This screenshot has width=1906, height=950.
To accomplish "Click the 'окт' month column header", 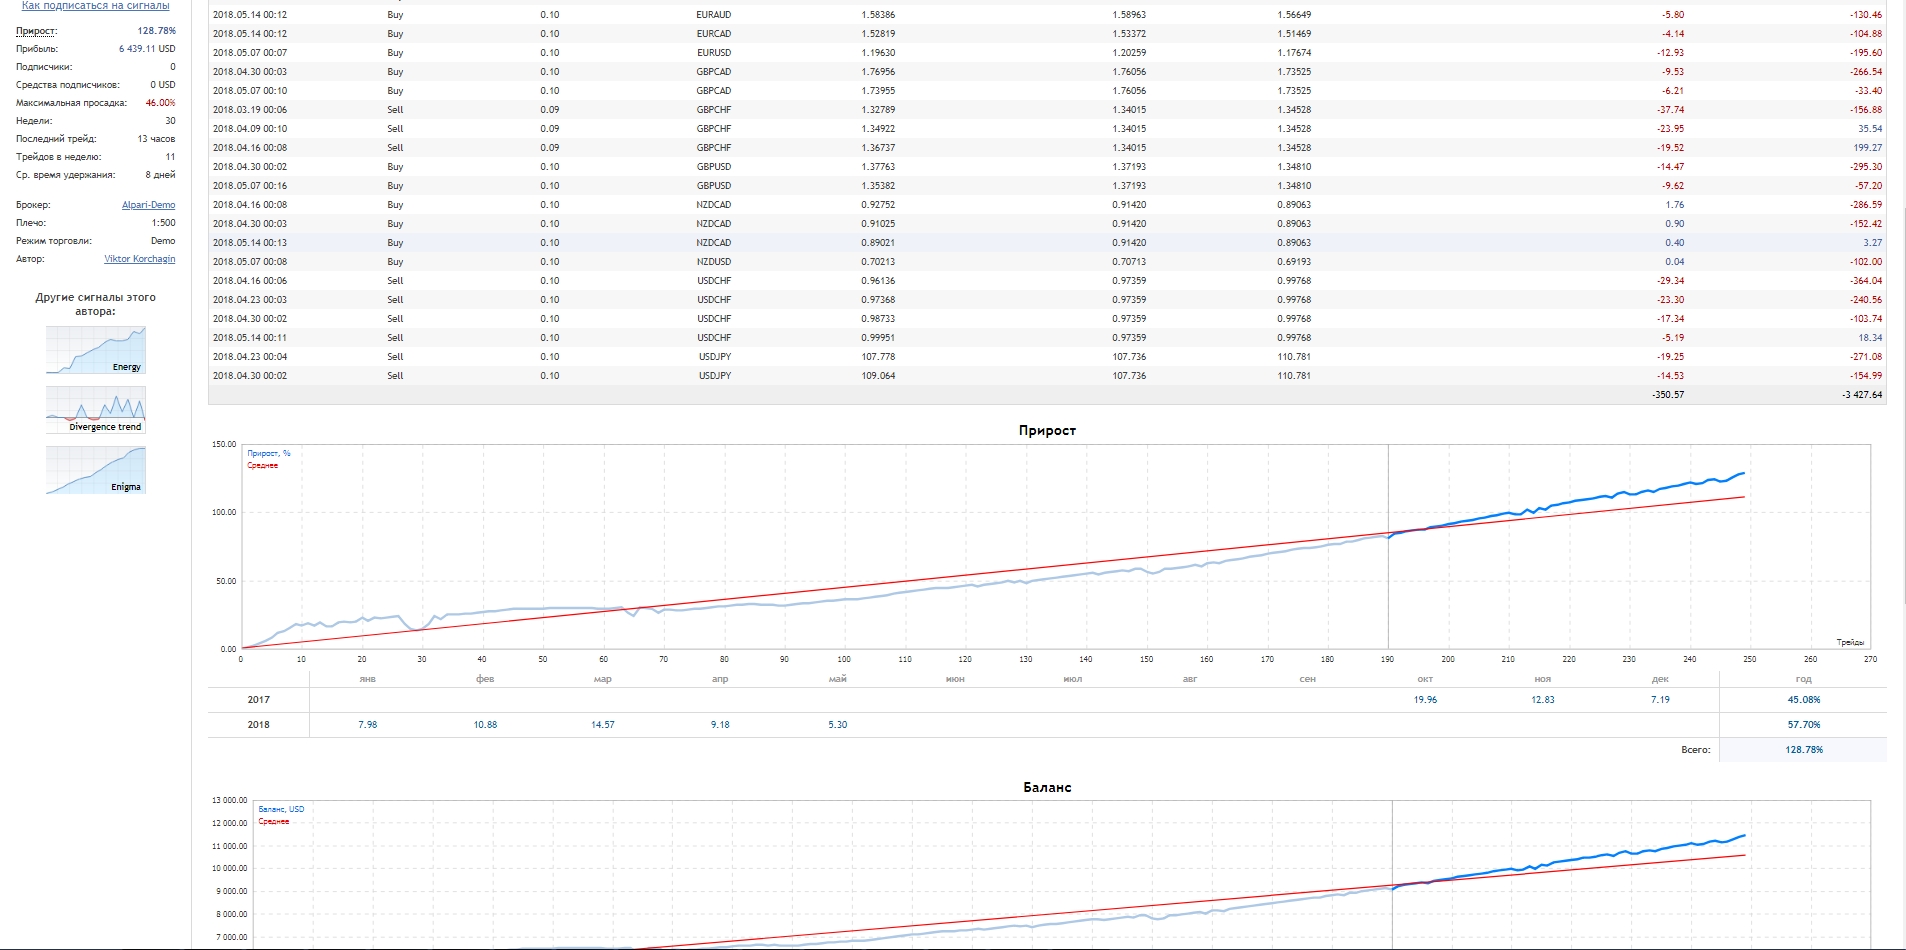I will 1425,680.
